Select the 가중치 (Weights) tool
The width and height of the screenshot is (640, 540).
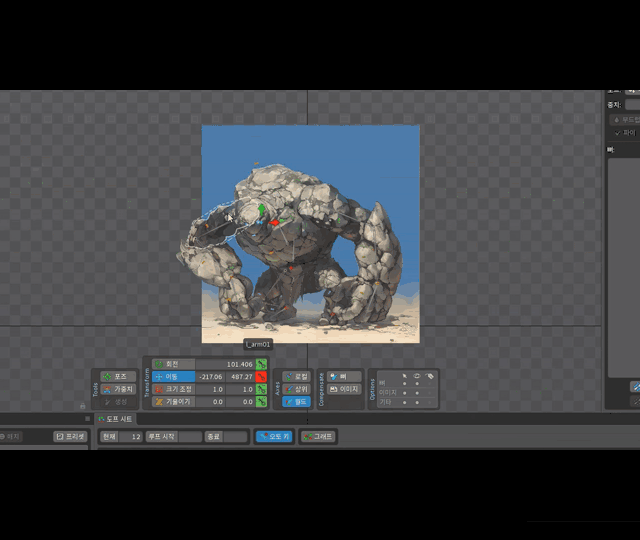[x=119, y=389]
